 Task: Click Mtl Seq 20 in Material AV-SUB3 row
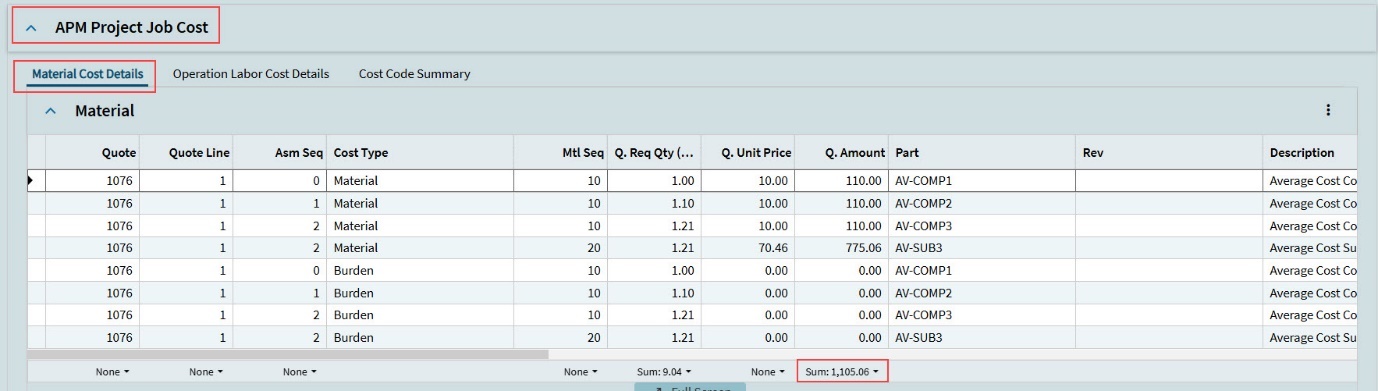pos(561,248)
